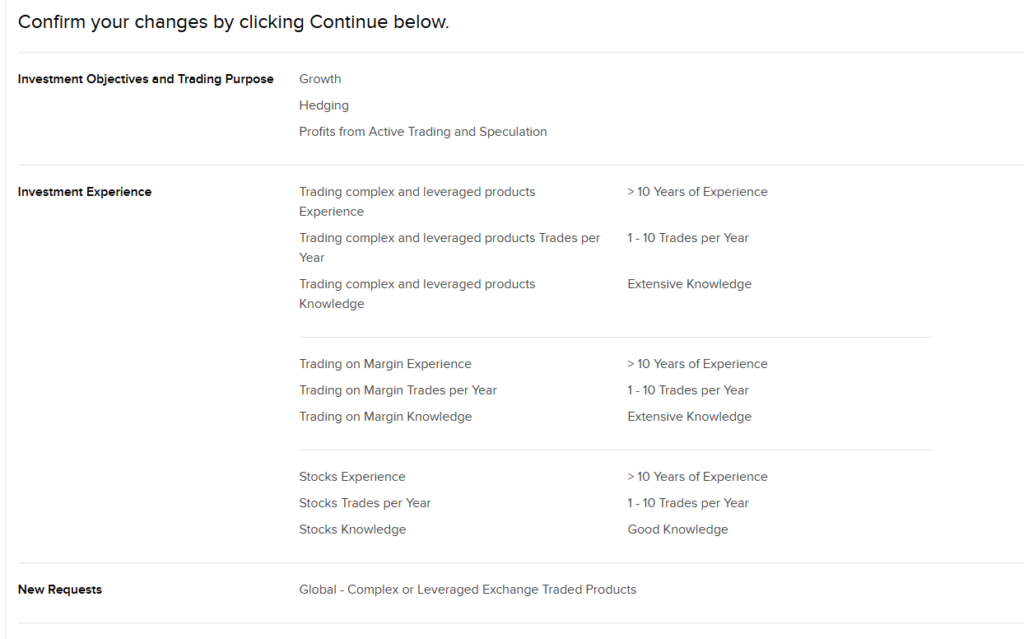1024x639 pixels.
Task: Click '> 10 Years of Experience' for Stocks
Action: [x=697, y=477]
